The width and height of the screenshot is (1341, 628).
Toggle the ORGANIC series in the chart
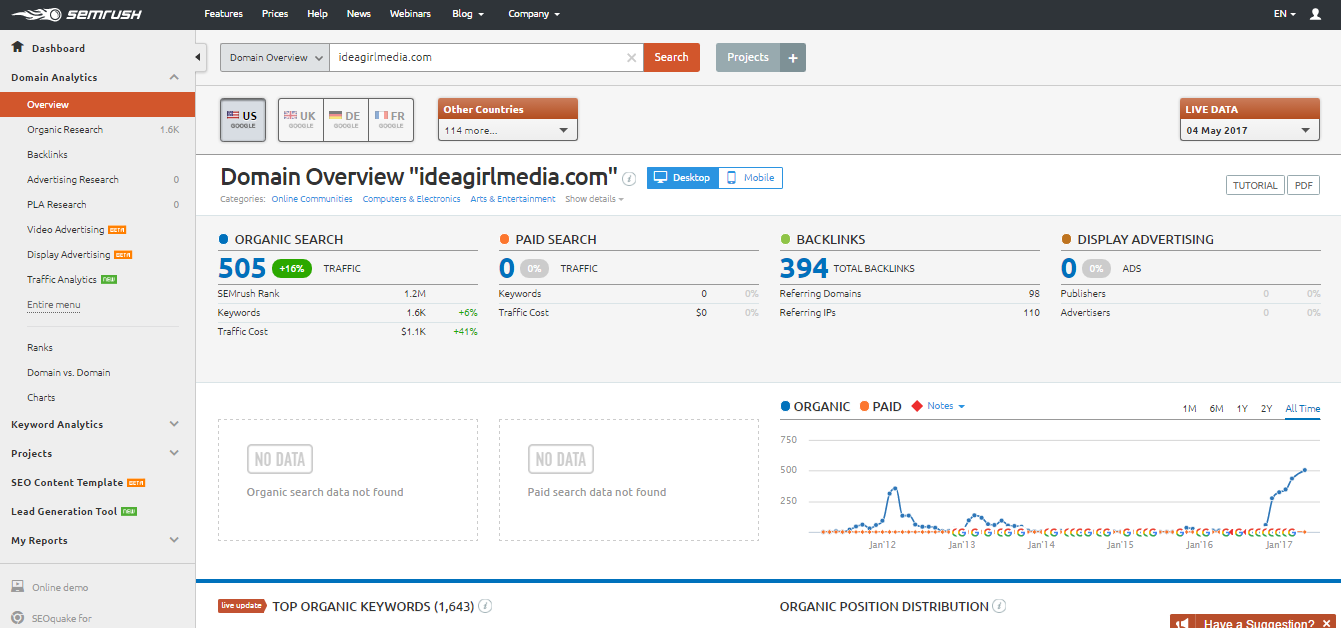pos(815,407)
